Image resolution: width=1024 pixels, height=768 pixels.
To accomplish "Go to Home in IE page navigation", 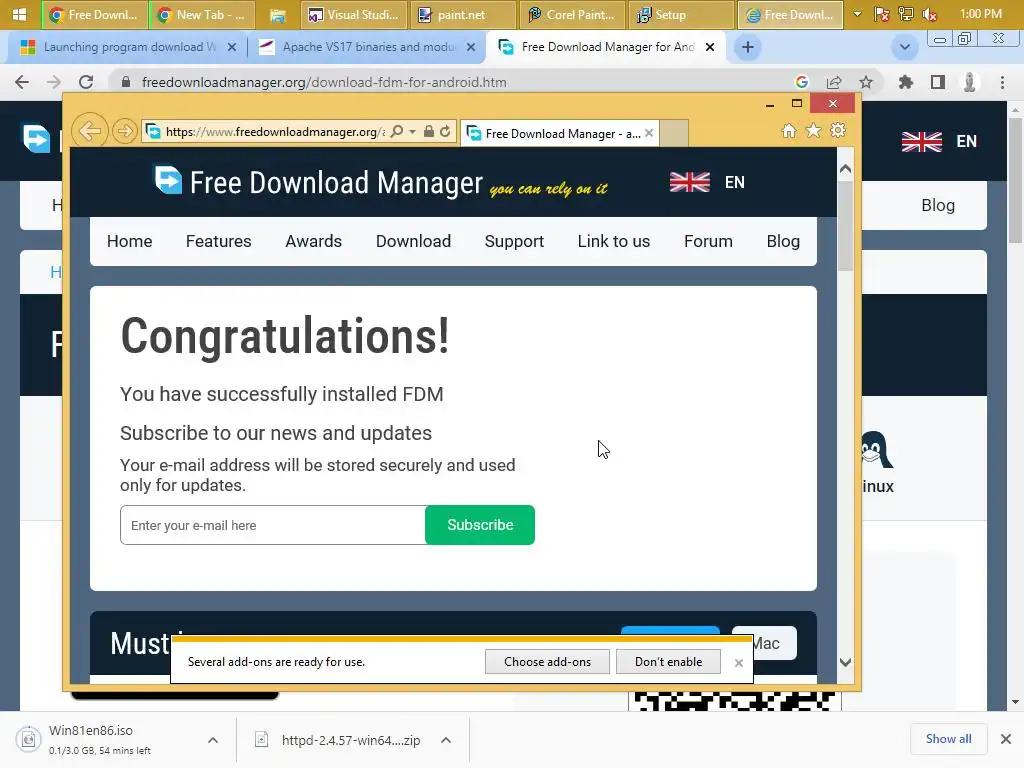I will [129, 241].
